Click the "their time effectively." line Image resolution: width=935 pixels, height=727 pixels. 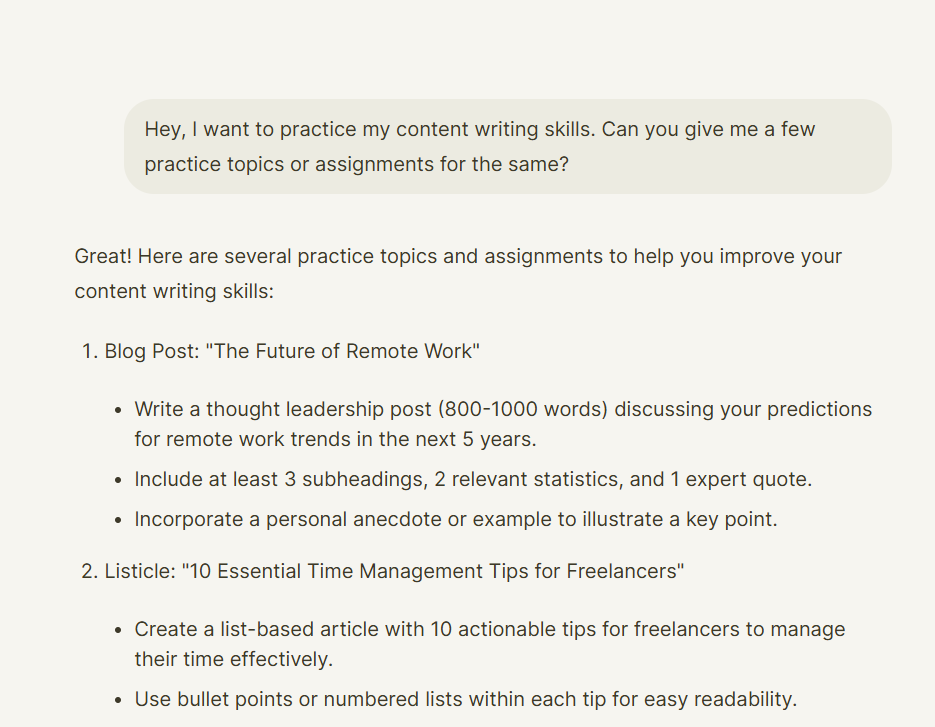(233, 660)
